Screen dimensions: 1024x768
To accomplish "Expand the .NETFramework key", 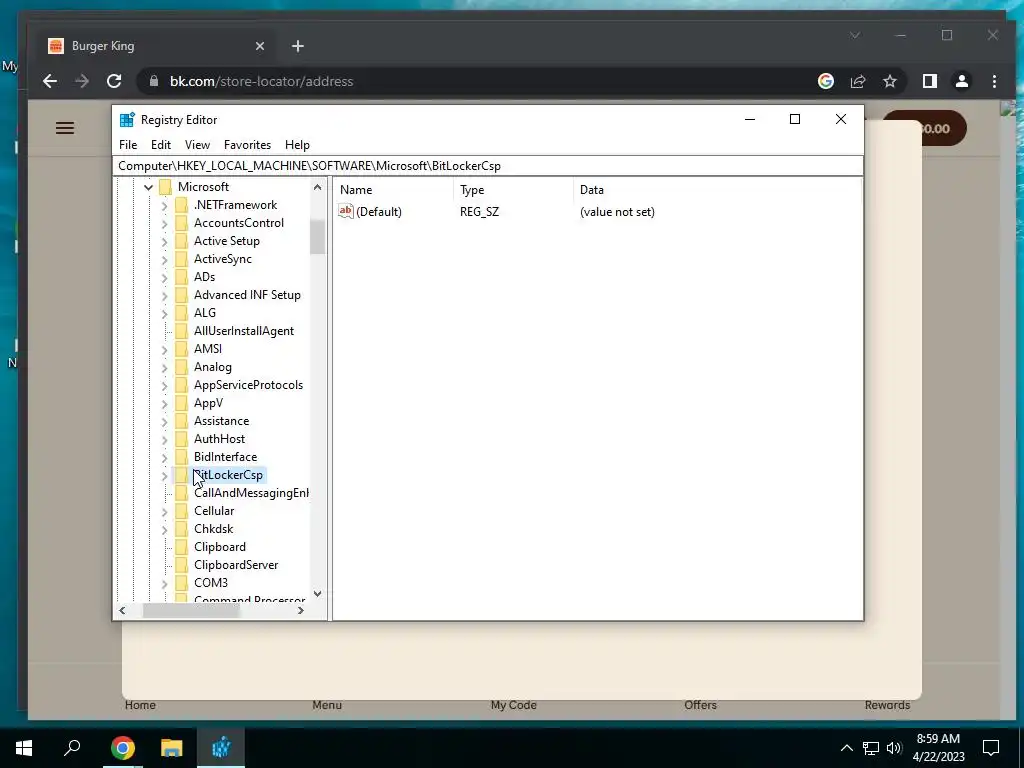I will click(165, 206).
